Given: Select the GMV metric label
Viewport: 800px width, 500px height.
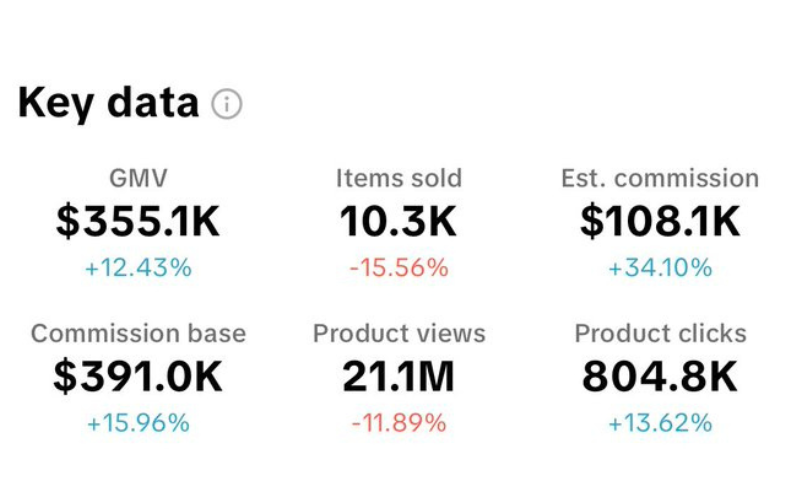Looking at the screenshot, I should 138,179.
